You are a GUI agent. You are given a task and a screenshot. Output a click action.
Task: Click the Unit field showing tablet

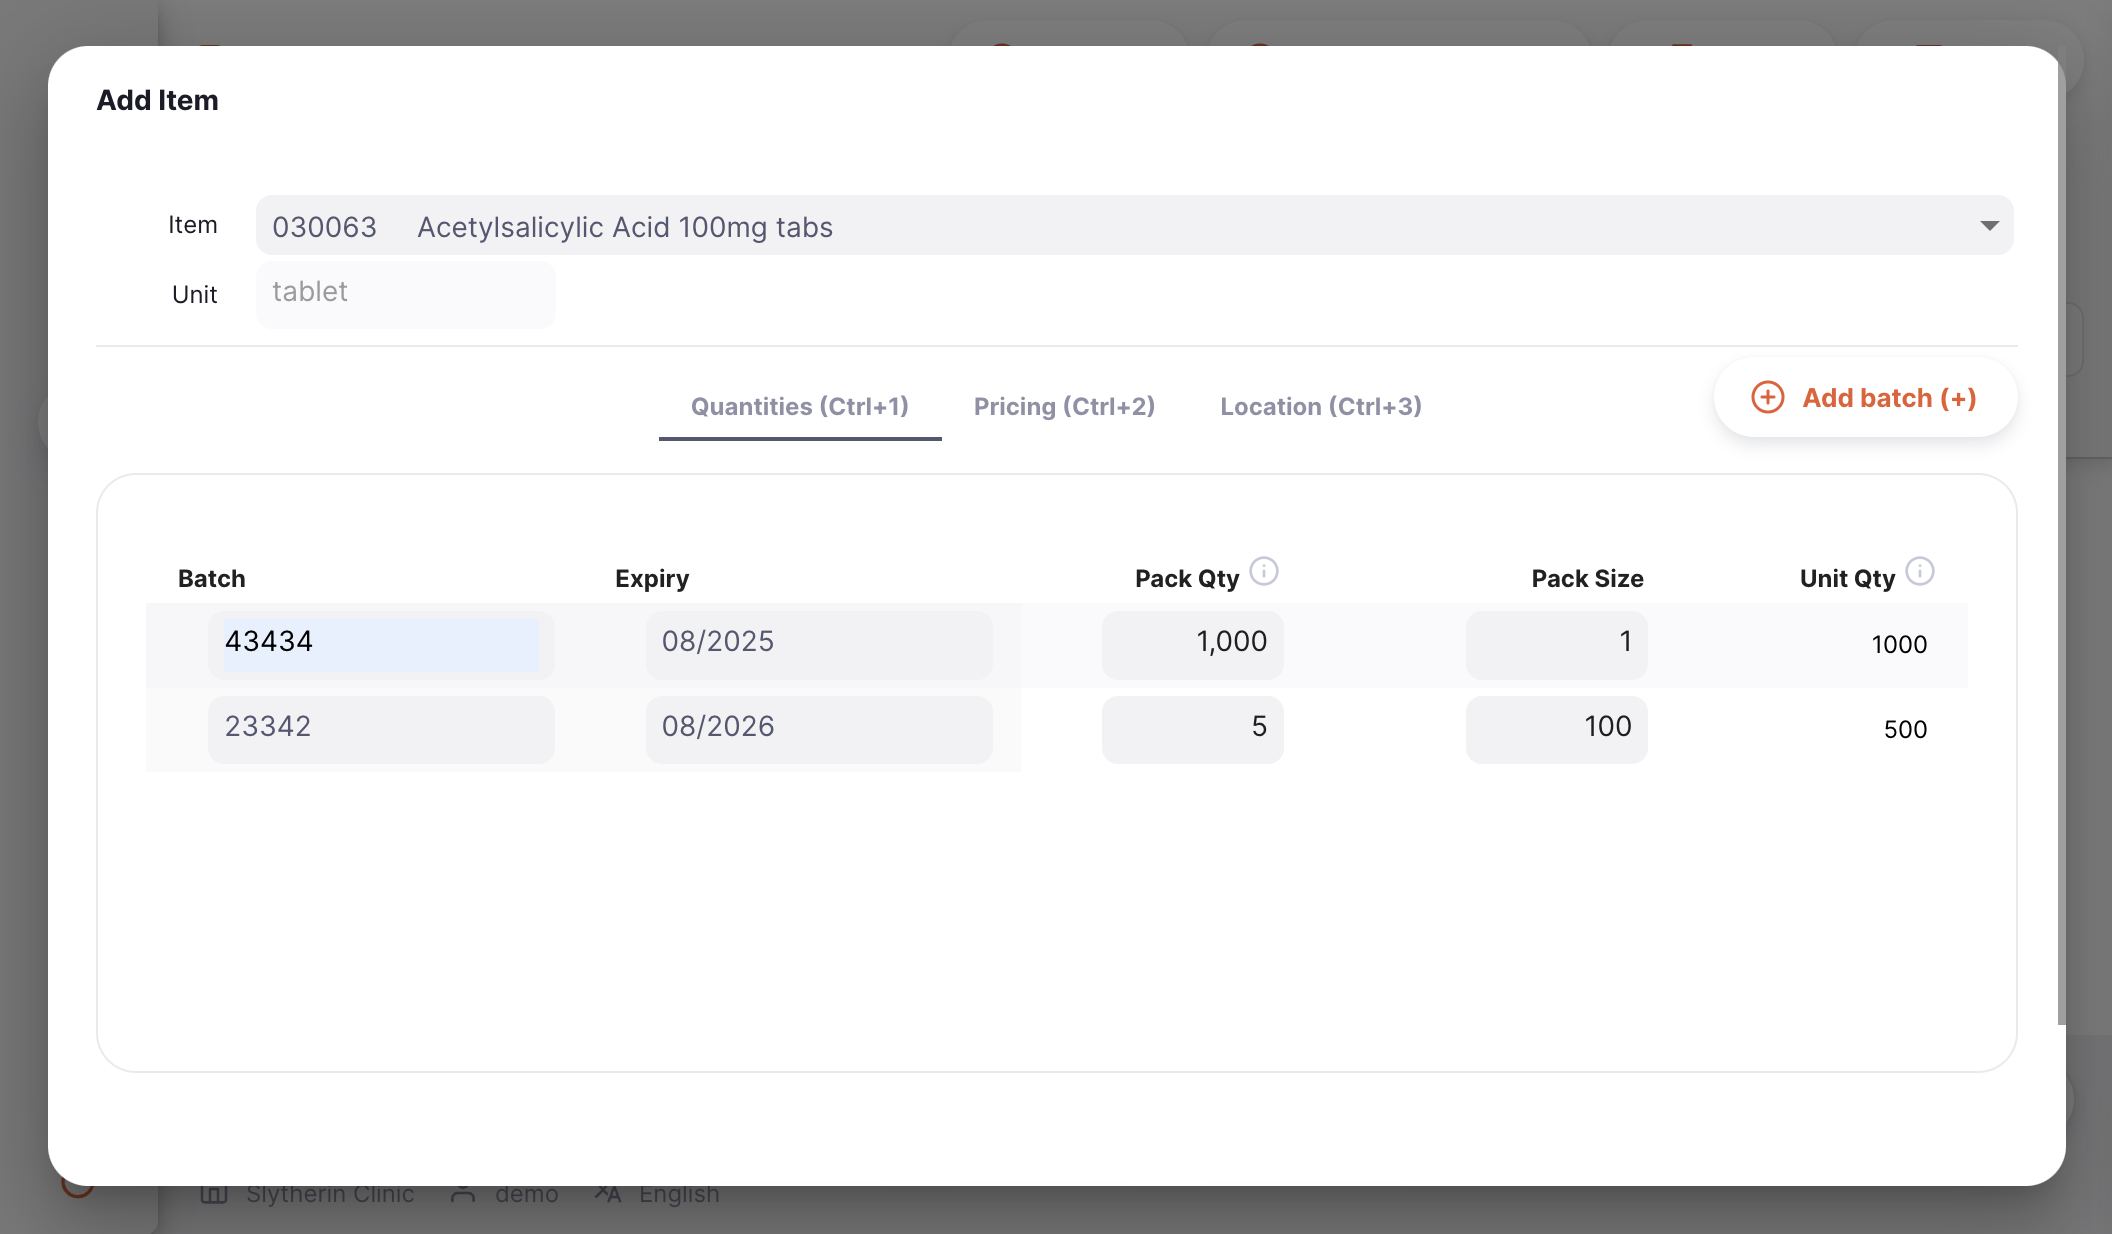pos(405,294)
